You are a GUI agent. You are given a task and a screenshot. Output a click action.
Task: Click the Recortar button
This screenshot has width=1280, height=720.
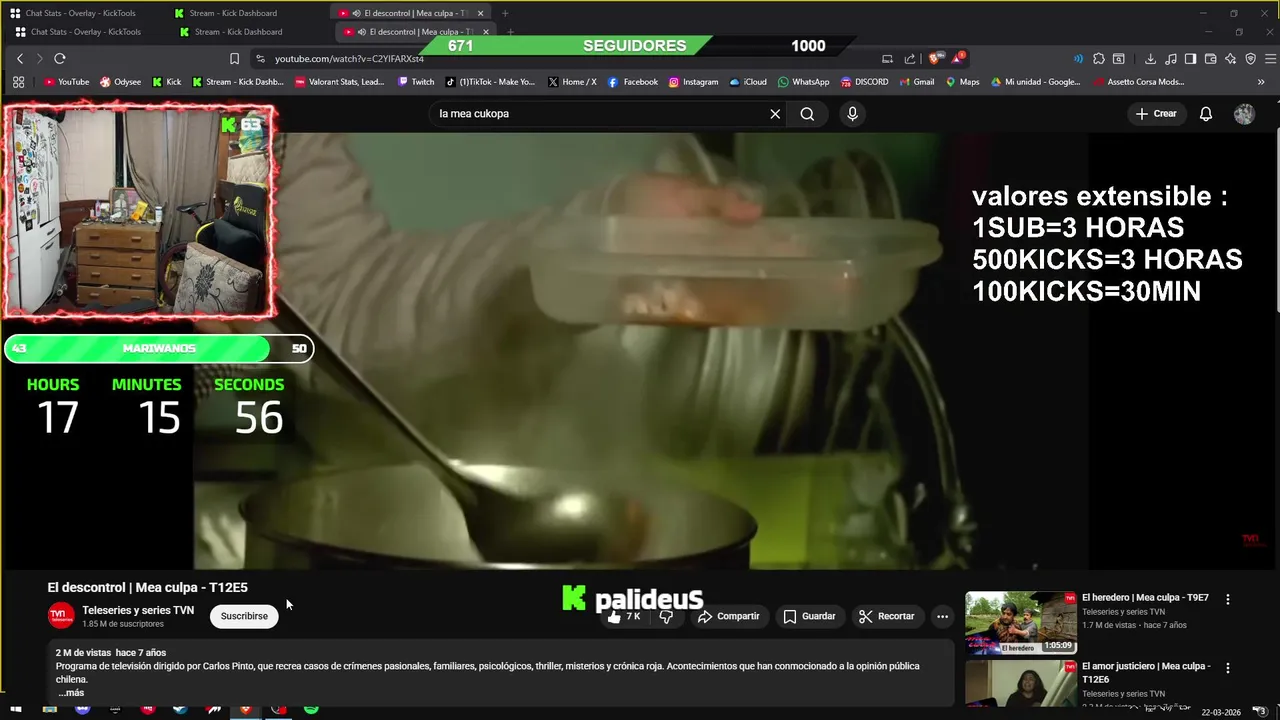click(x=887, y=617)
